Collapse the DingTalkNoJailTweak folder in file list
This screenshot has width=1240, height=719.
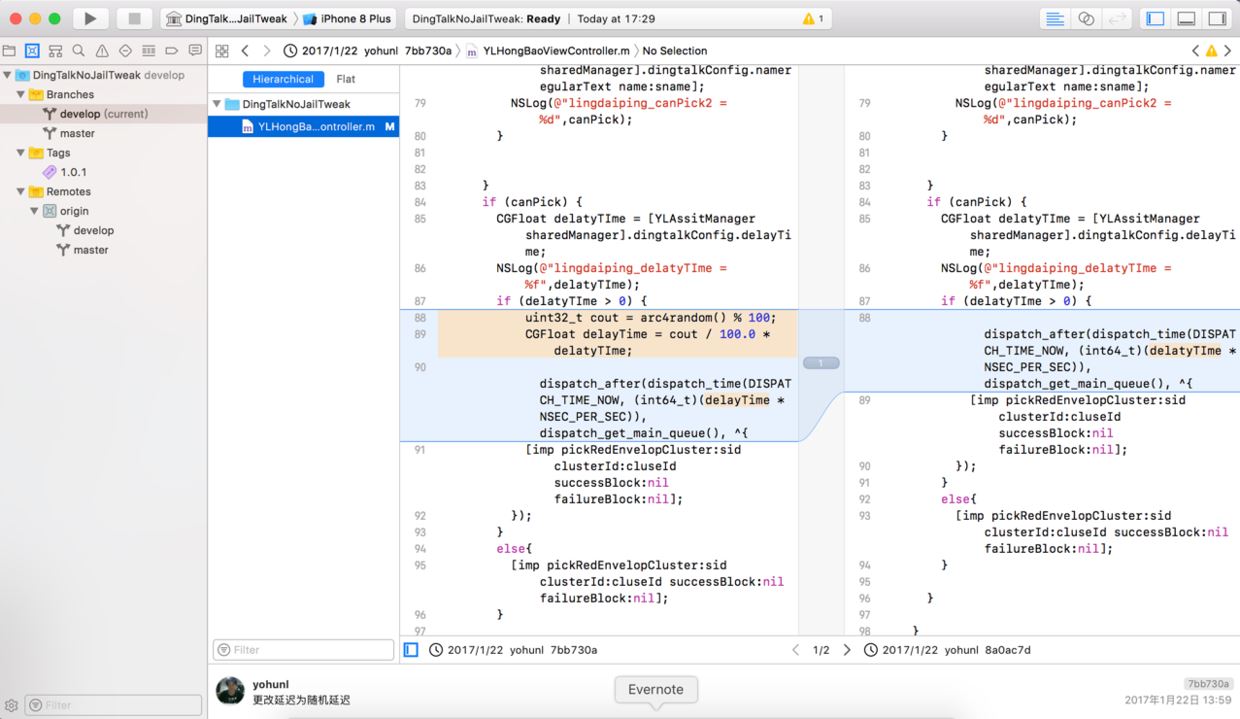click(x=216, y=104)
